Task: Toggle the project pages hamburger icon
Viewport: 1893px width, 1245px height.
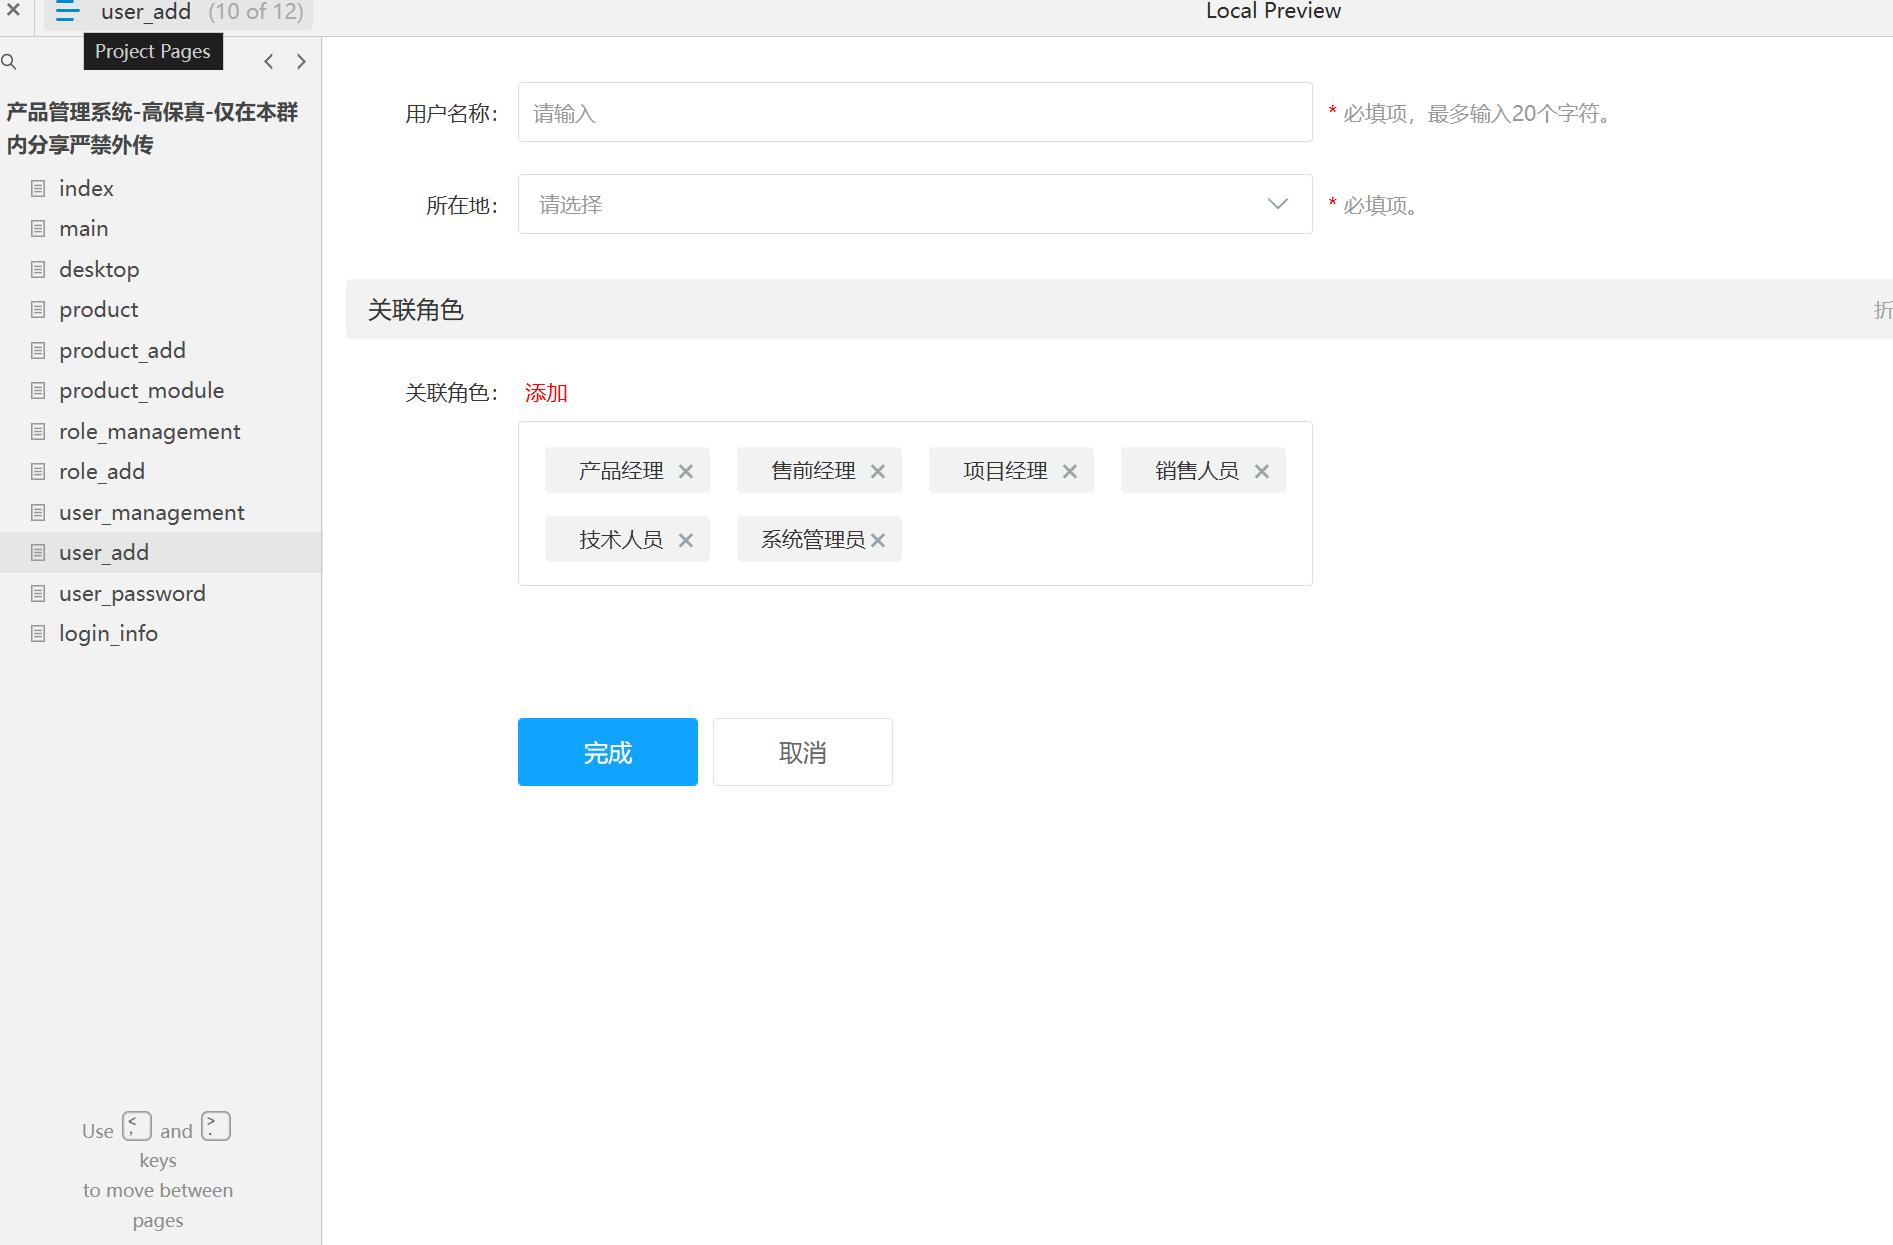Action: 67,11
